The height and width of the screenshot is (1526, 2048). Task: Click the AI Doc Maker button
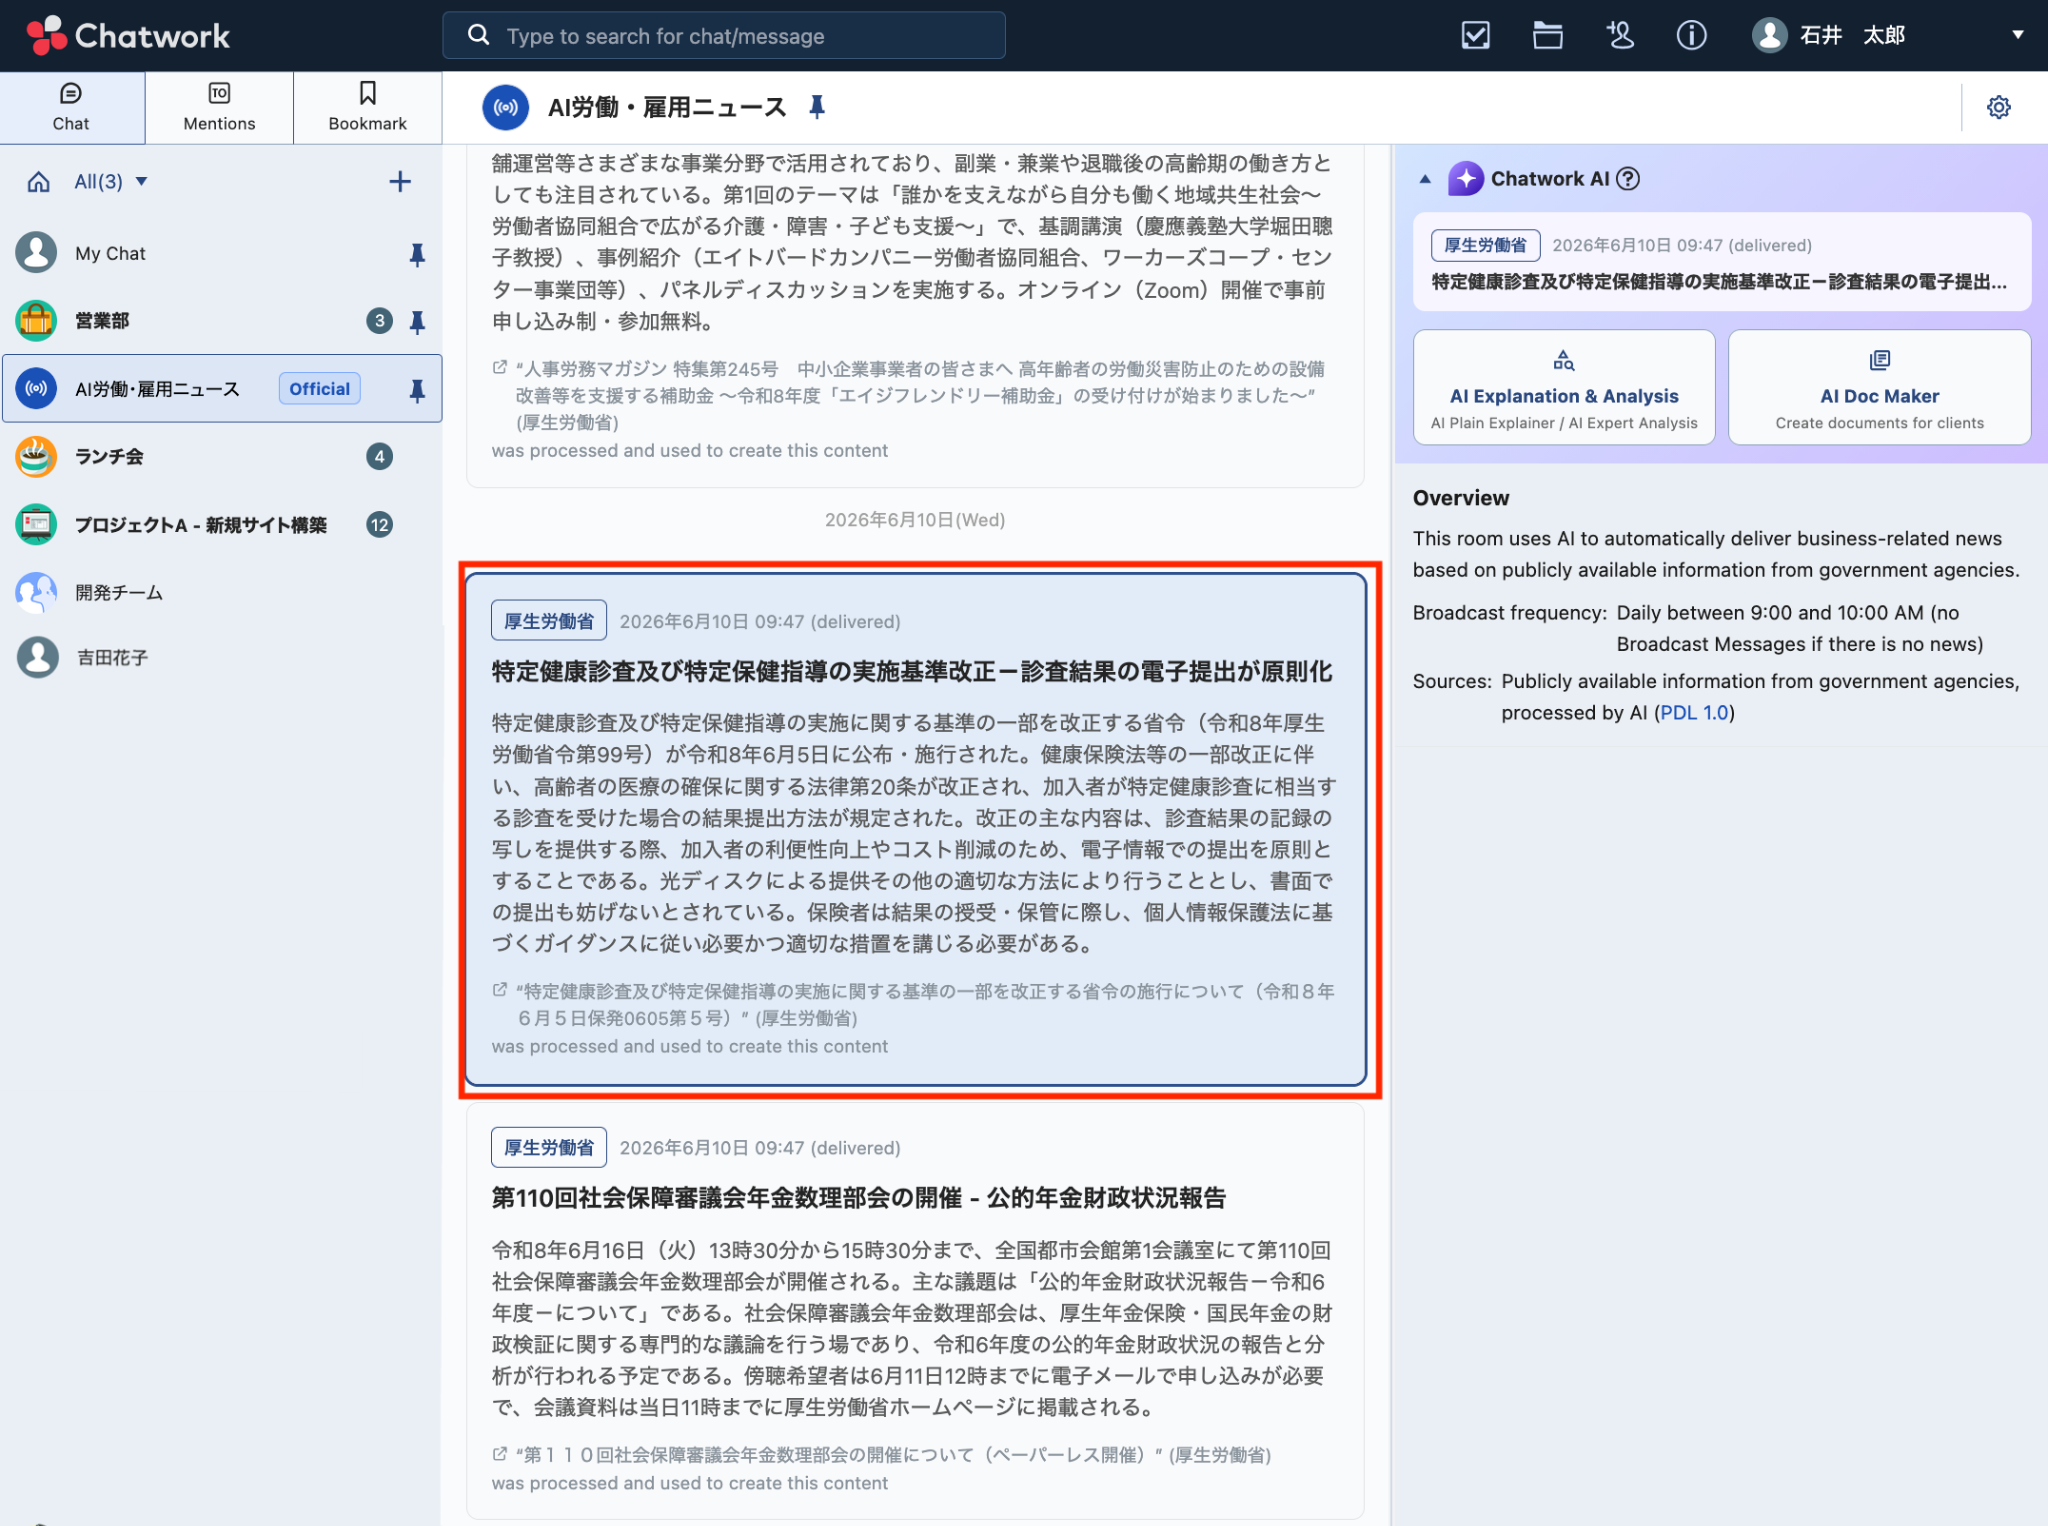1879,387
